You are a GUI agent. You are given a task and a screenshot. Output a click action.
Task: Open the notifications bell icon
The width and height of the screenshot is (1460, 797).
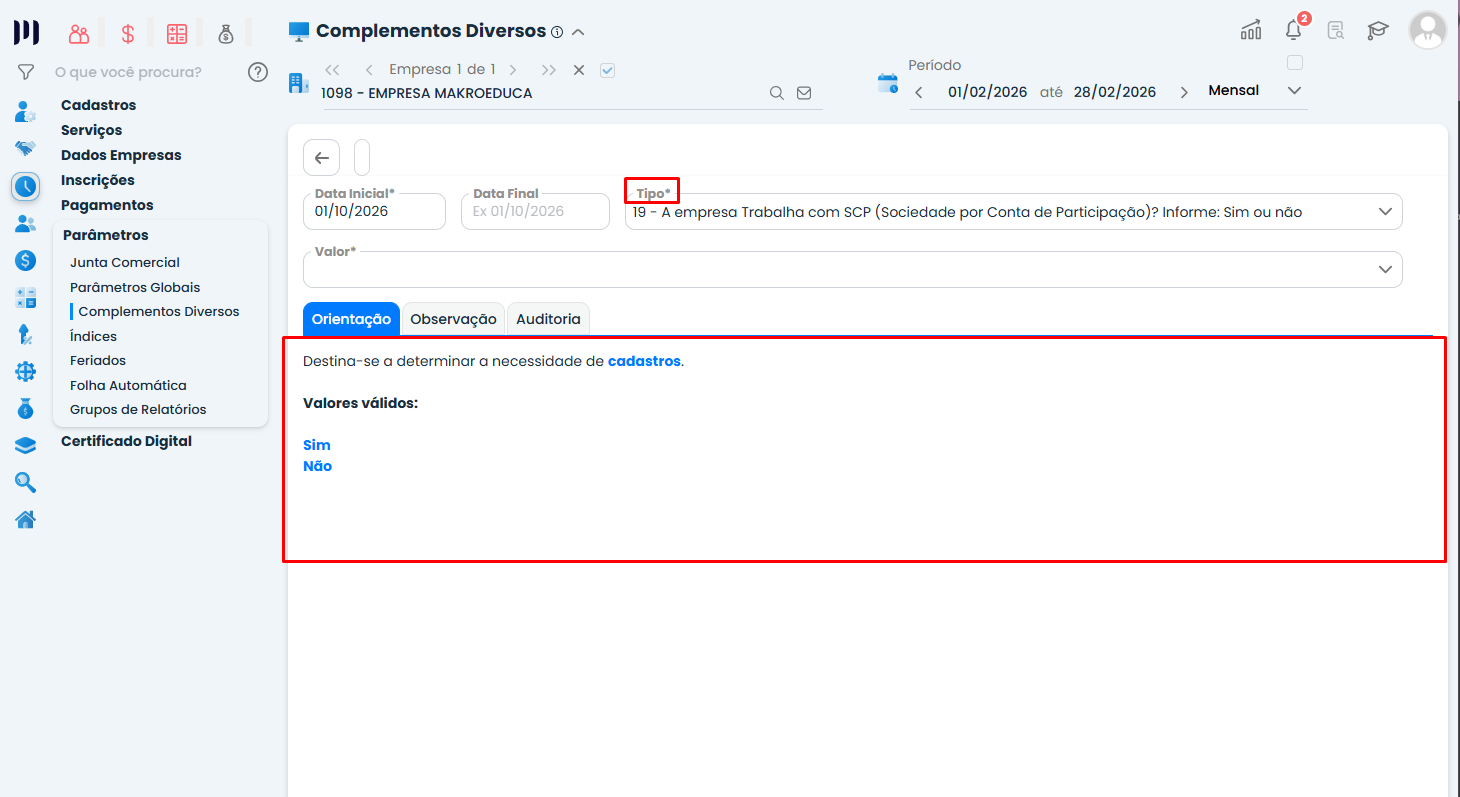coord(1294,30)
